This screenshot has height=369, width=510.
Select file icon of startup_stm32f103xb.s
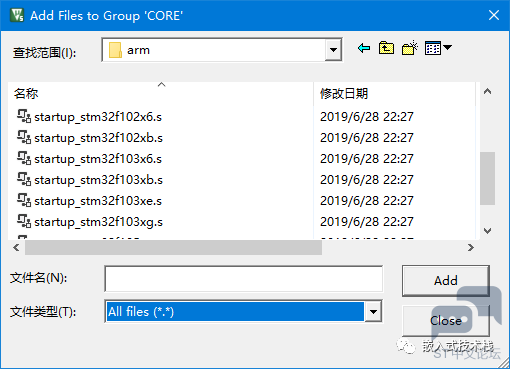[x=24, y=179]
